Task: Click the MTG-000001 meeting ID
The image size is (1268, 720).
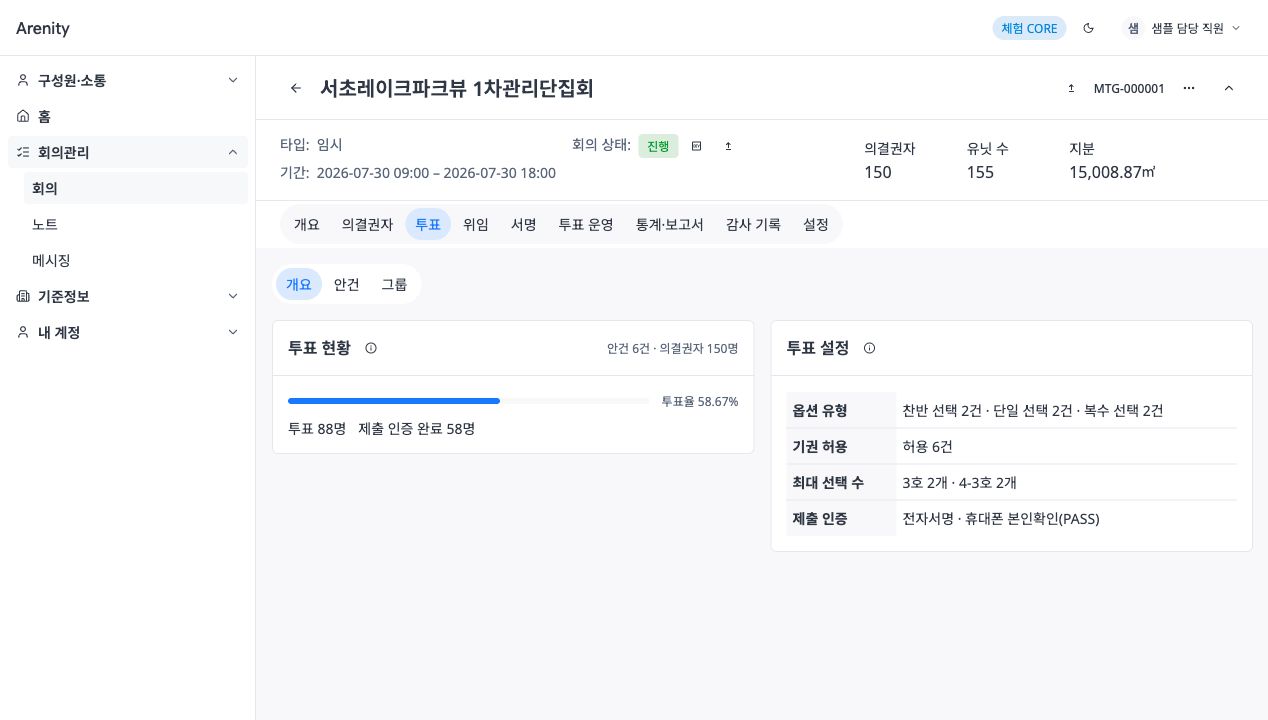Action: [x=1129, y=88]
